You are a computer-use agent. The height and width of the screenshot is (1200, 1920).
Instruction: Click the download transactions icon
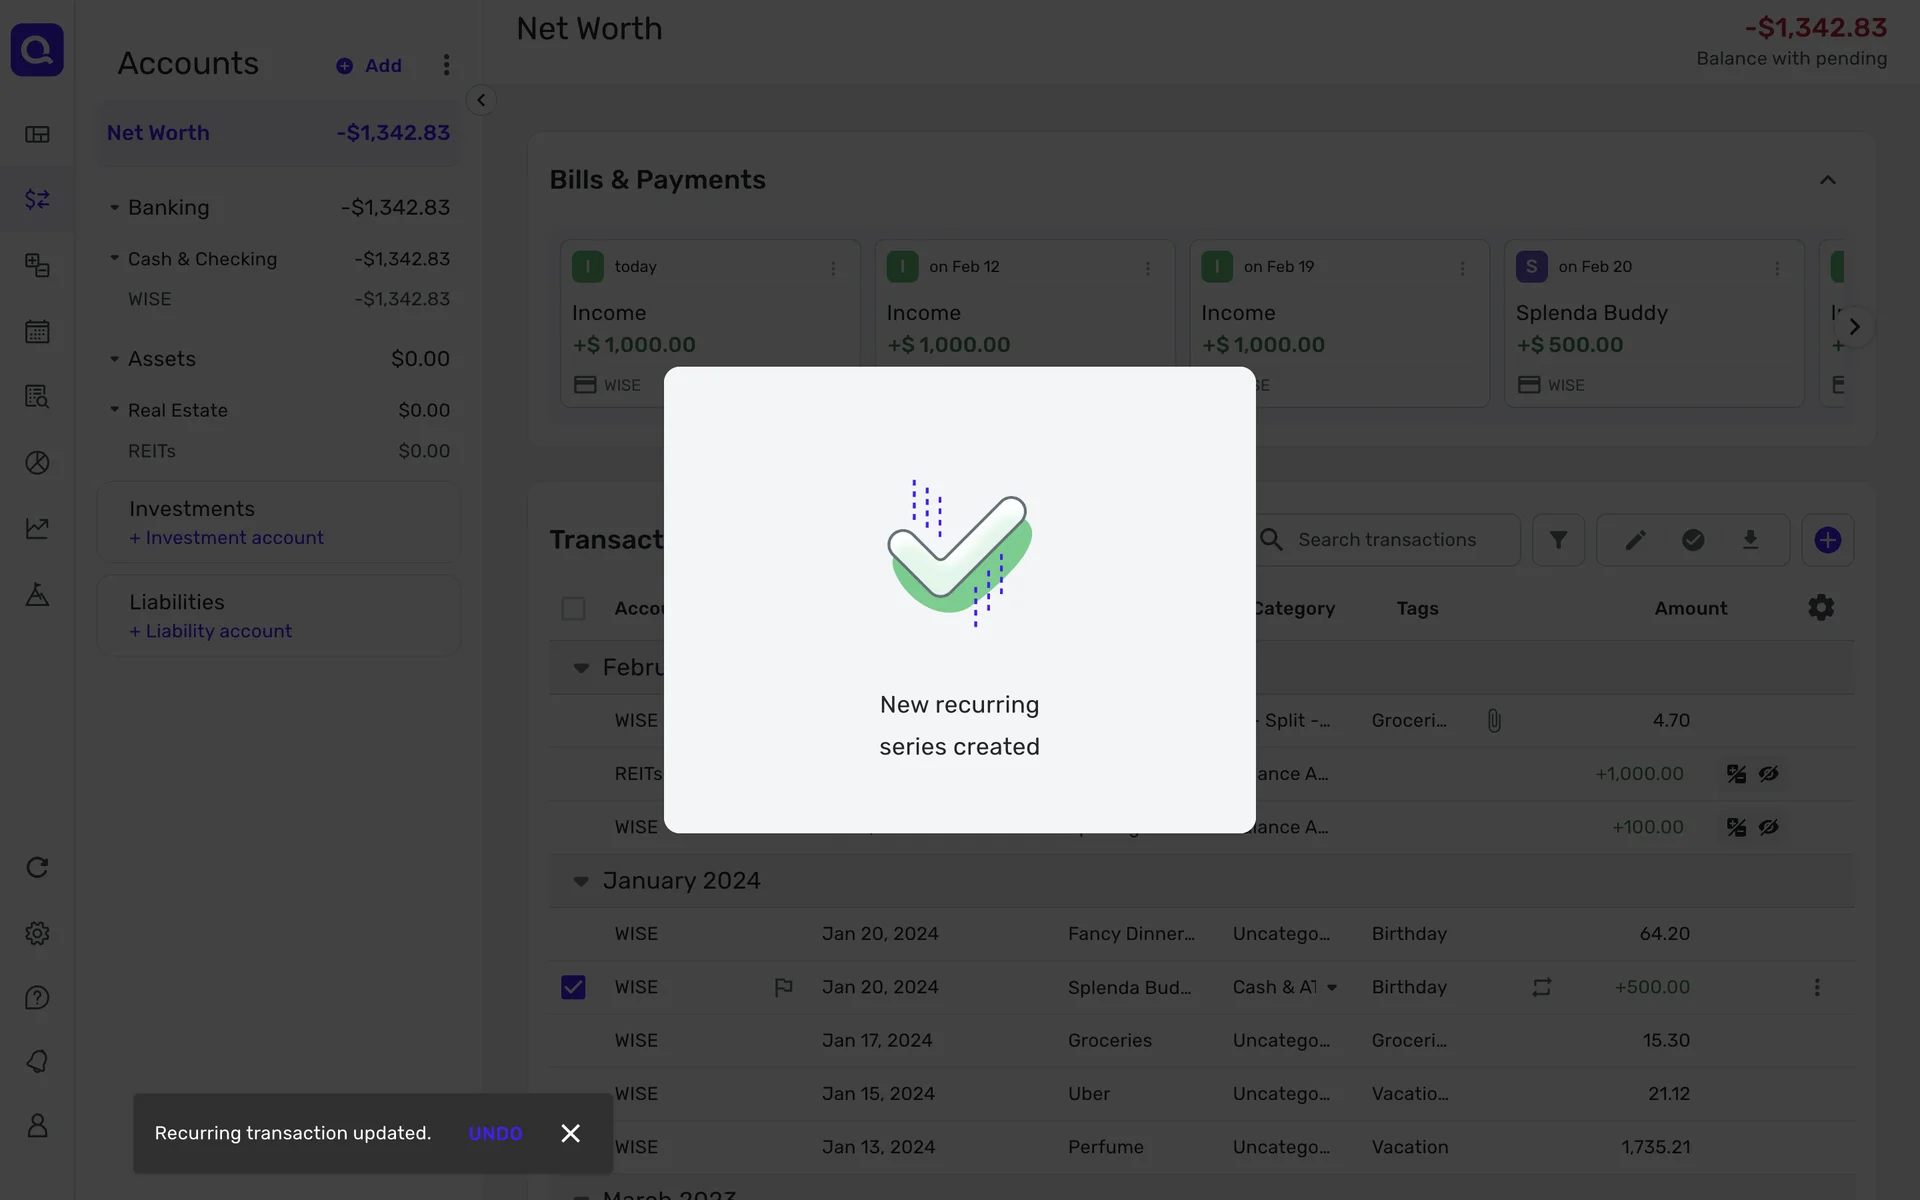pyautogui.click(x=1750, y=540)
